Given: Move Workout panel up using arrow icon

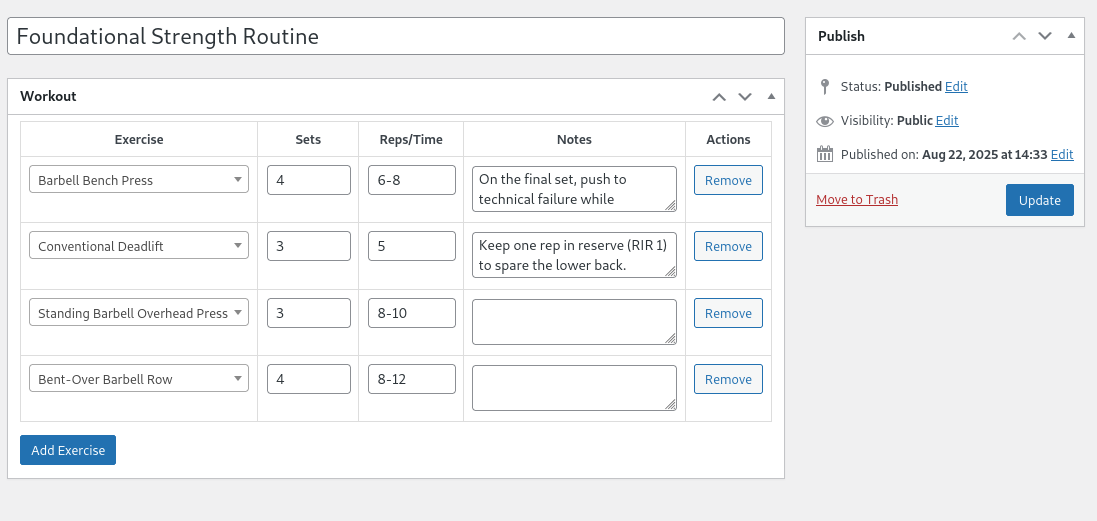Looking at the screenshot, I should tap(718, 97).
